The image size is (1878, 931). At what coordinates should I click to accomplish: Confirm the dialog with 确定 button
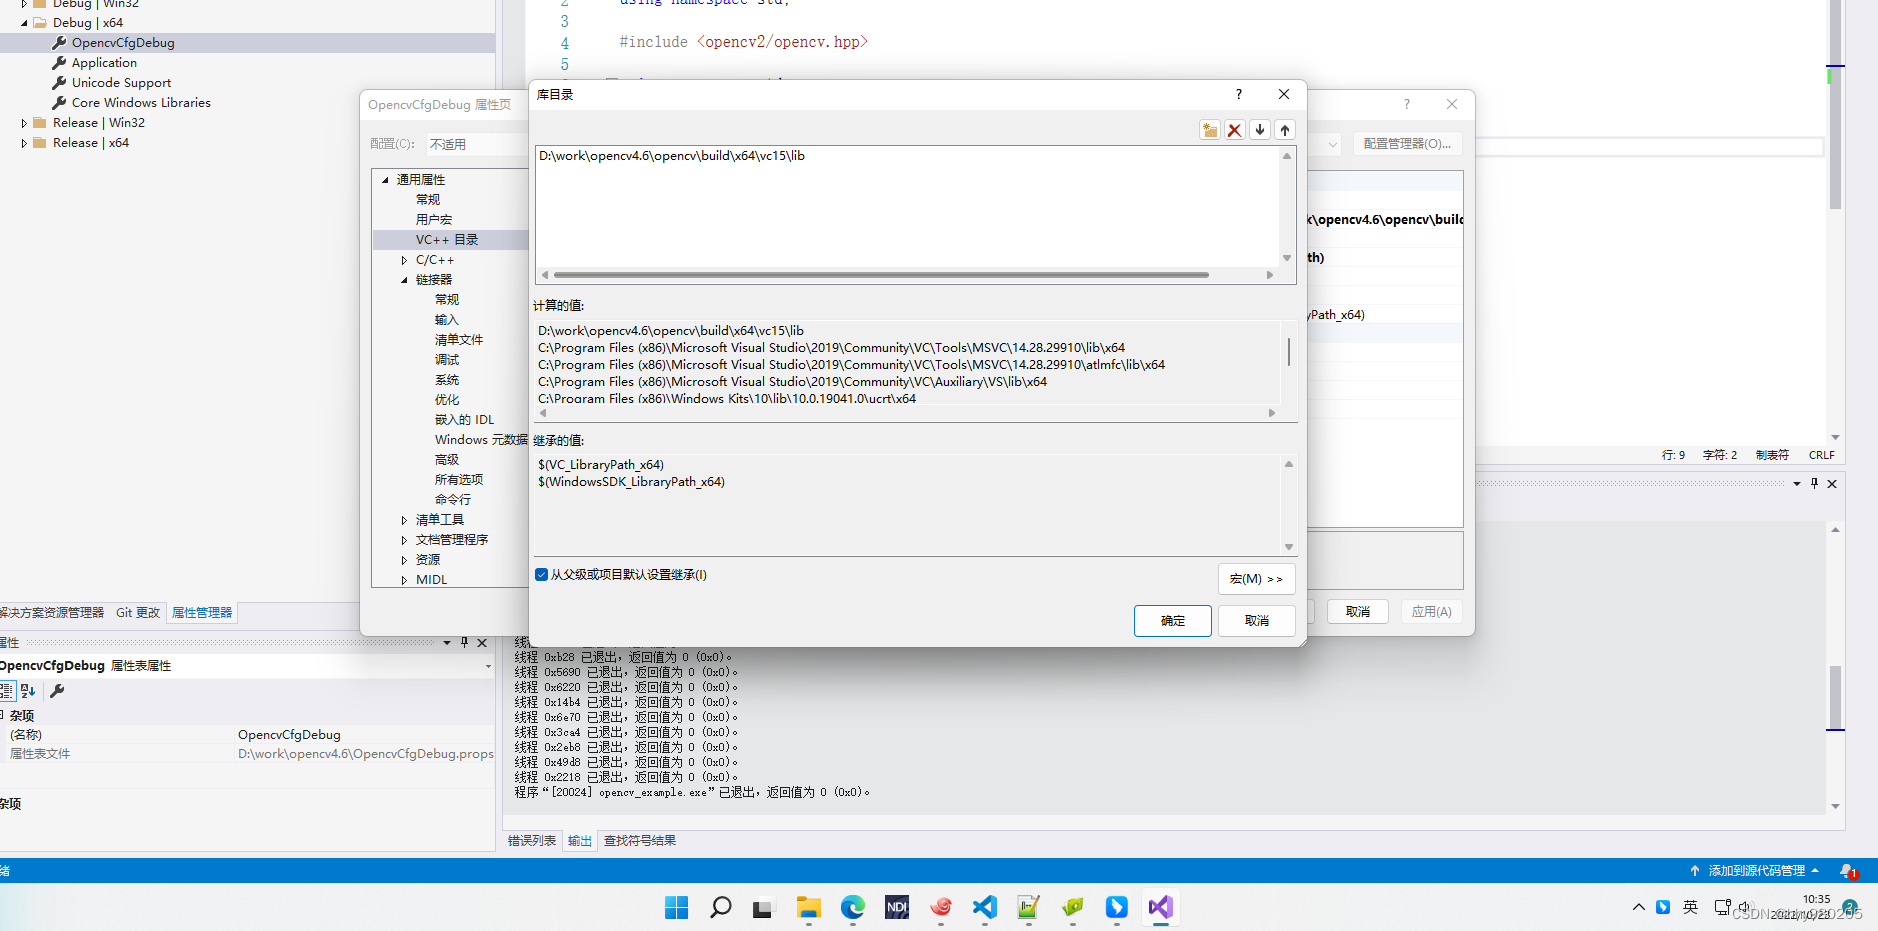coord(1172,620)
